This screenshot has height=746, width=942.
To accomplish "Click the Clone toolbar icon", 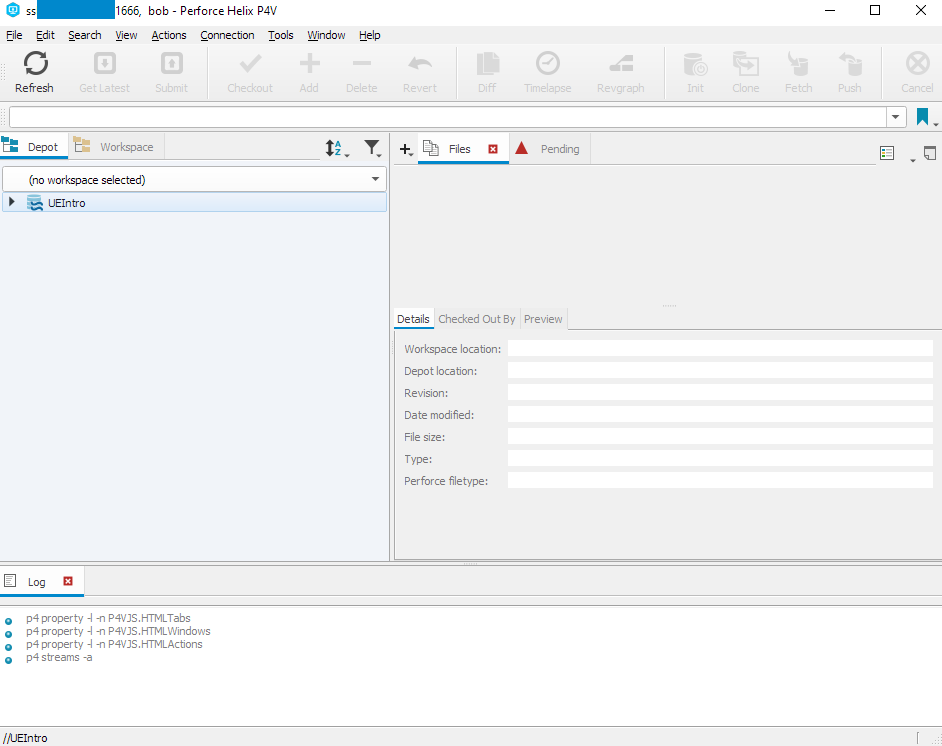I will [x=746, y=64].
